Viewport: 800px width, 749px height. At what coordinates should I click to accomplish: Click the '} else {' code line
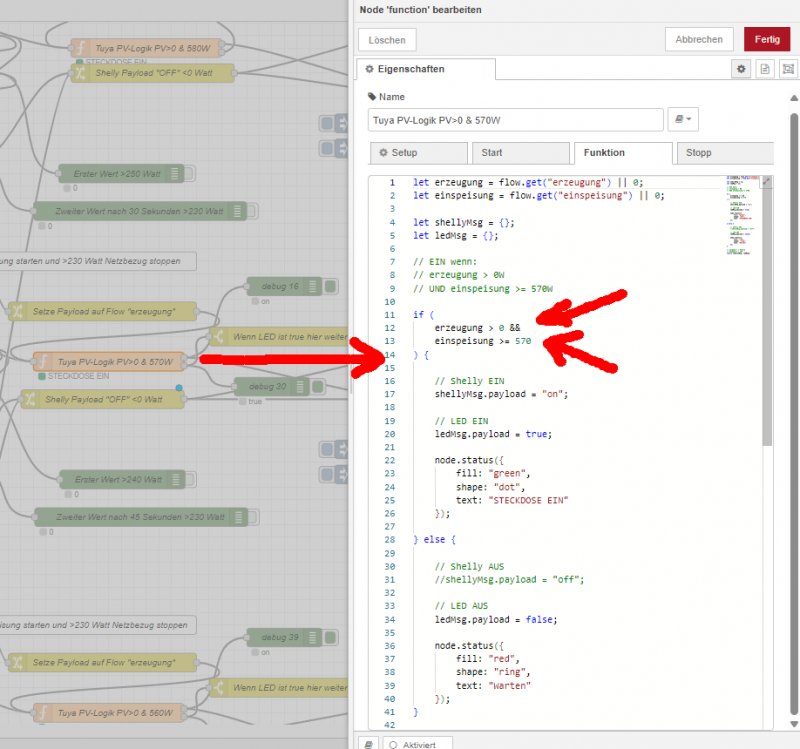point(434,539)
